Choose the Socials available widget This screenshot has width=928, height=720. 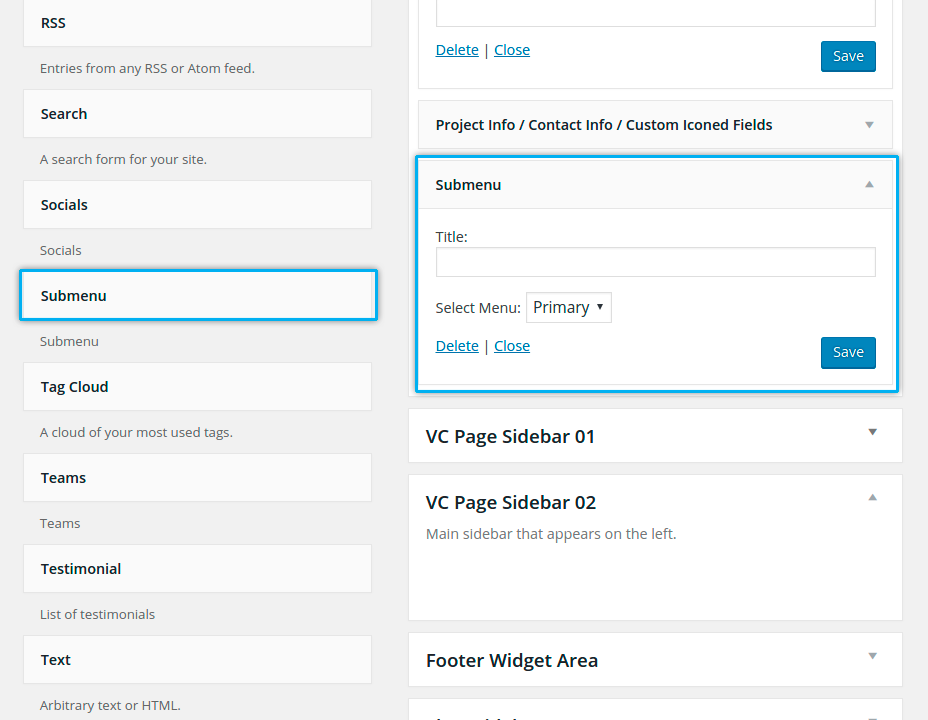(x=197, y=205)
